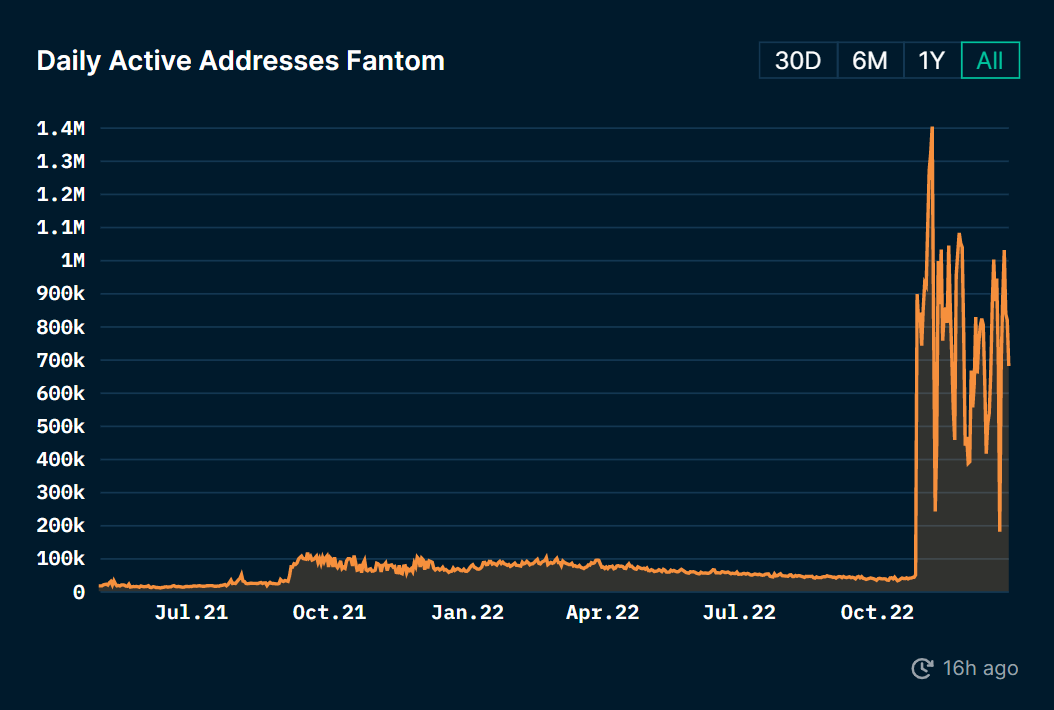Click the 300k y-axis label

(60, 493)
